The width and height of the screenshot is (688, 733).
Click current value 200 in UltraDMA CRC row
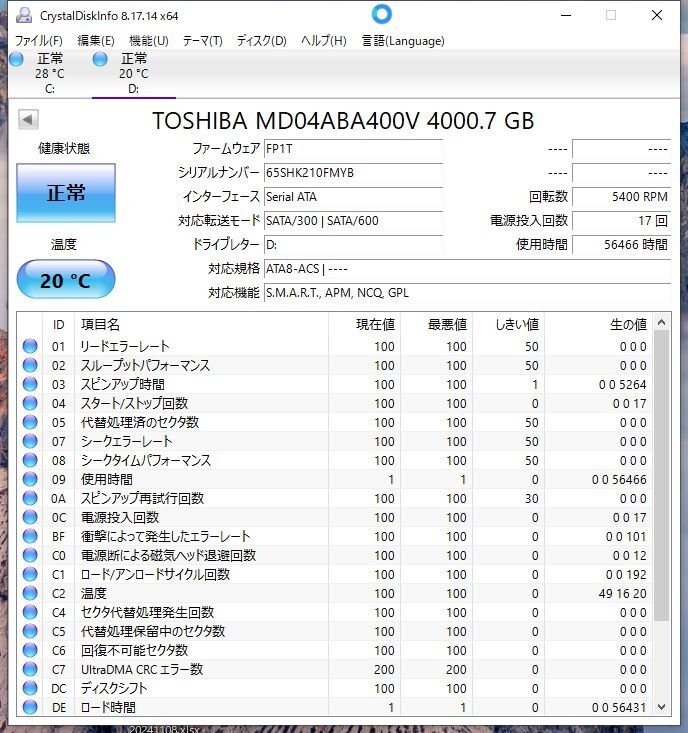(x=384, y=669)
